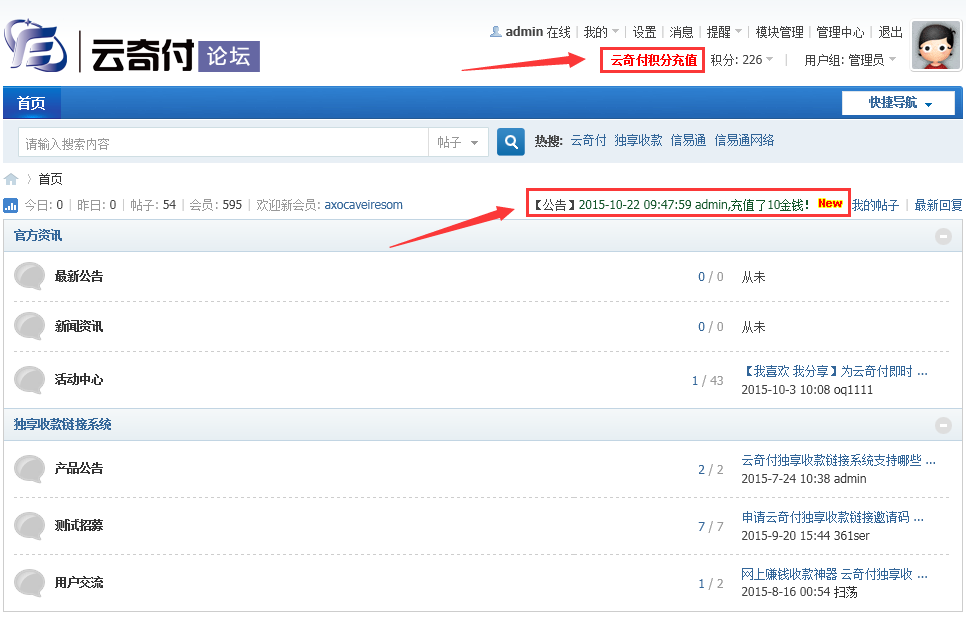Image resolution: width=966 pixels, height=617 pixels.
Task: Click the 帖子: 54 statistic
Action: 153,205
